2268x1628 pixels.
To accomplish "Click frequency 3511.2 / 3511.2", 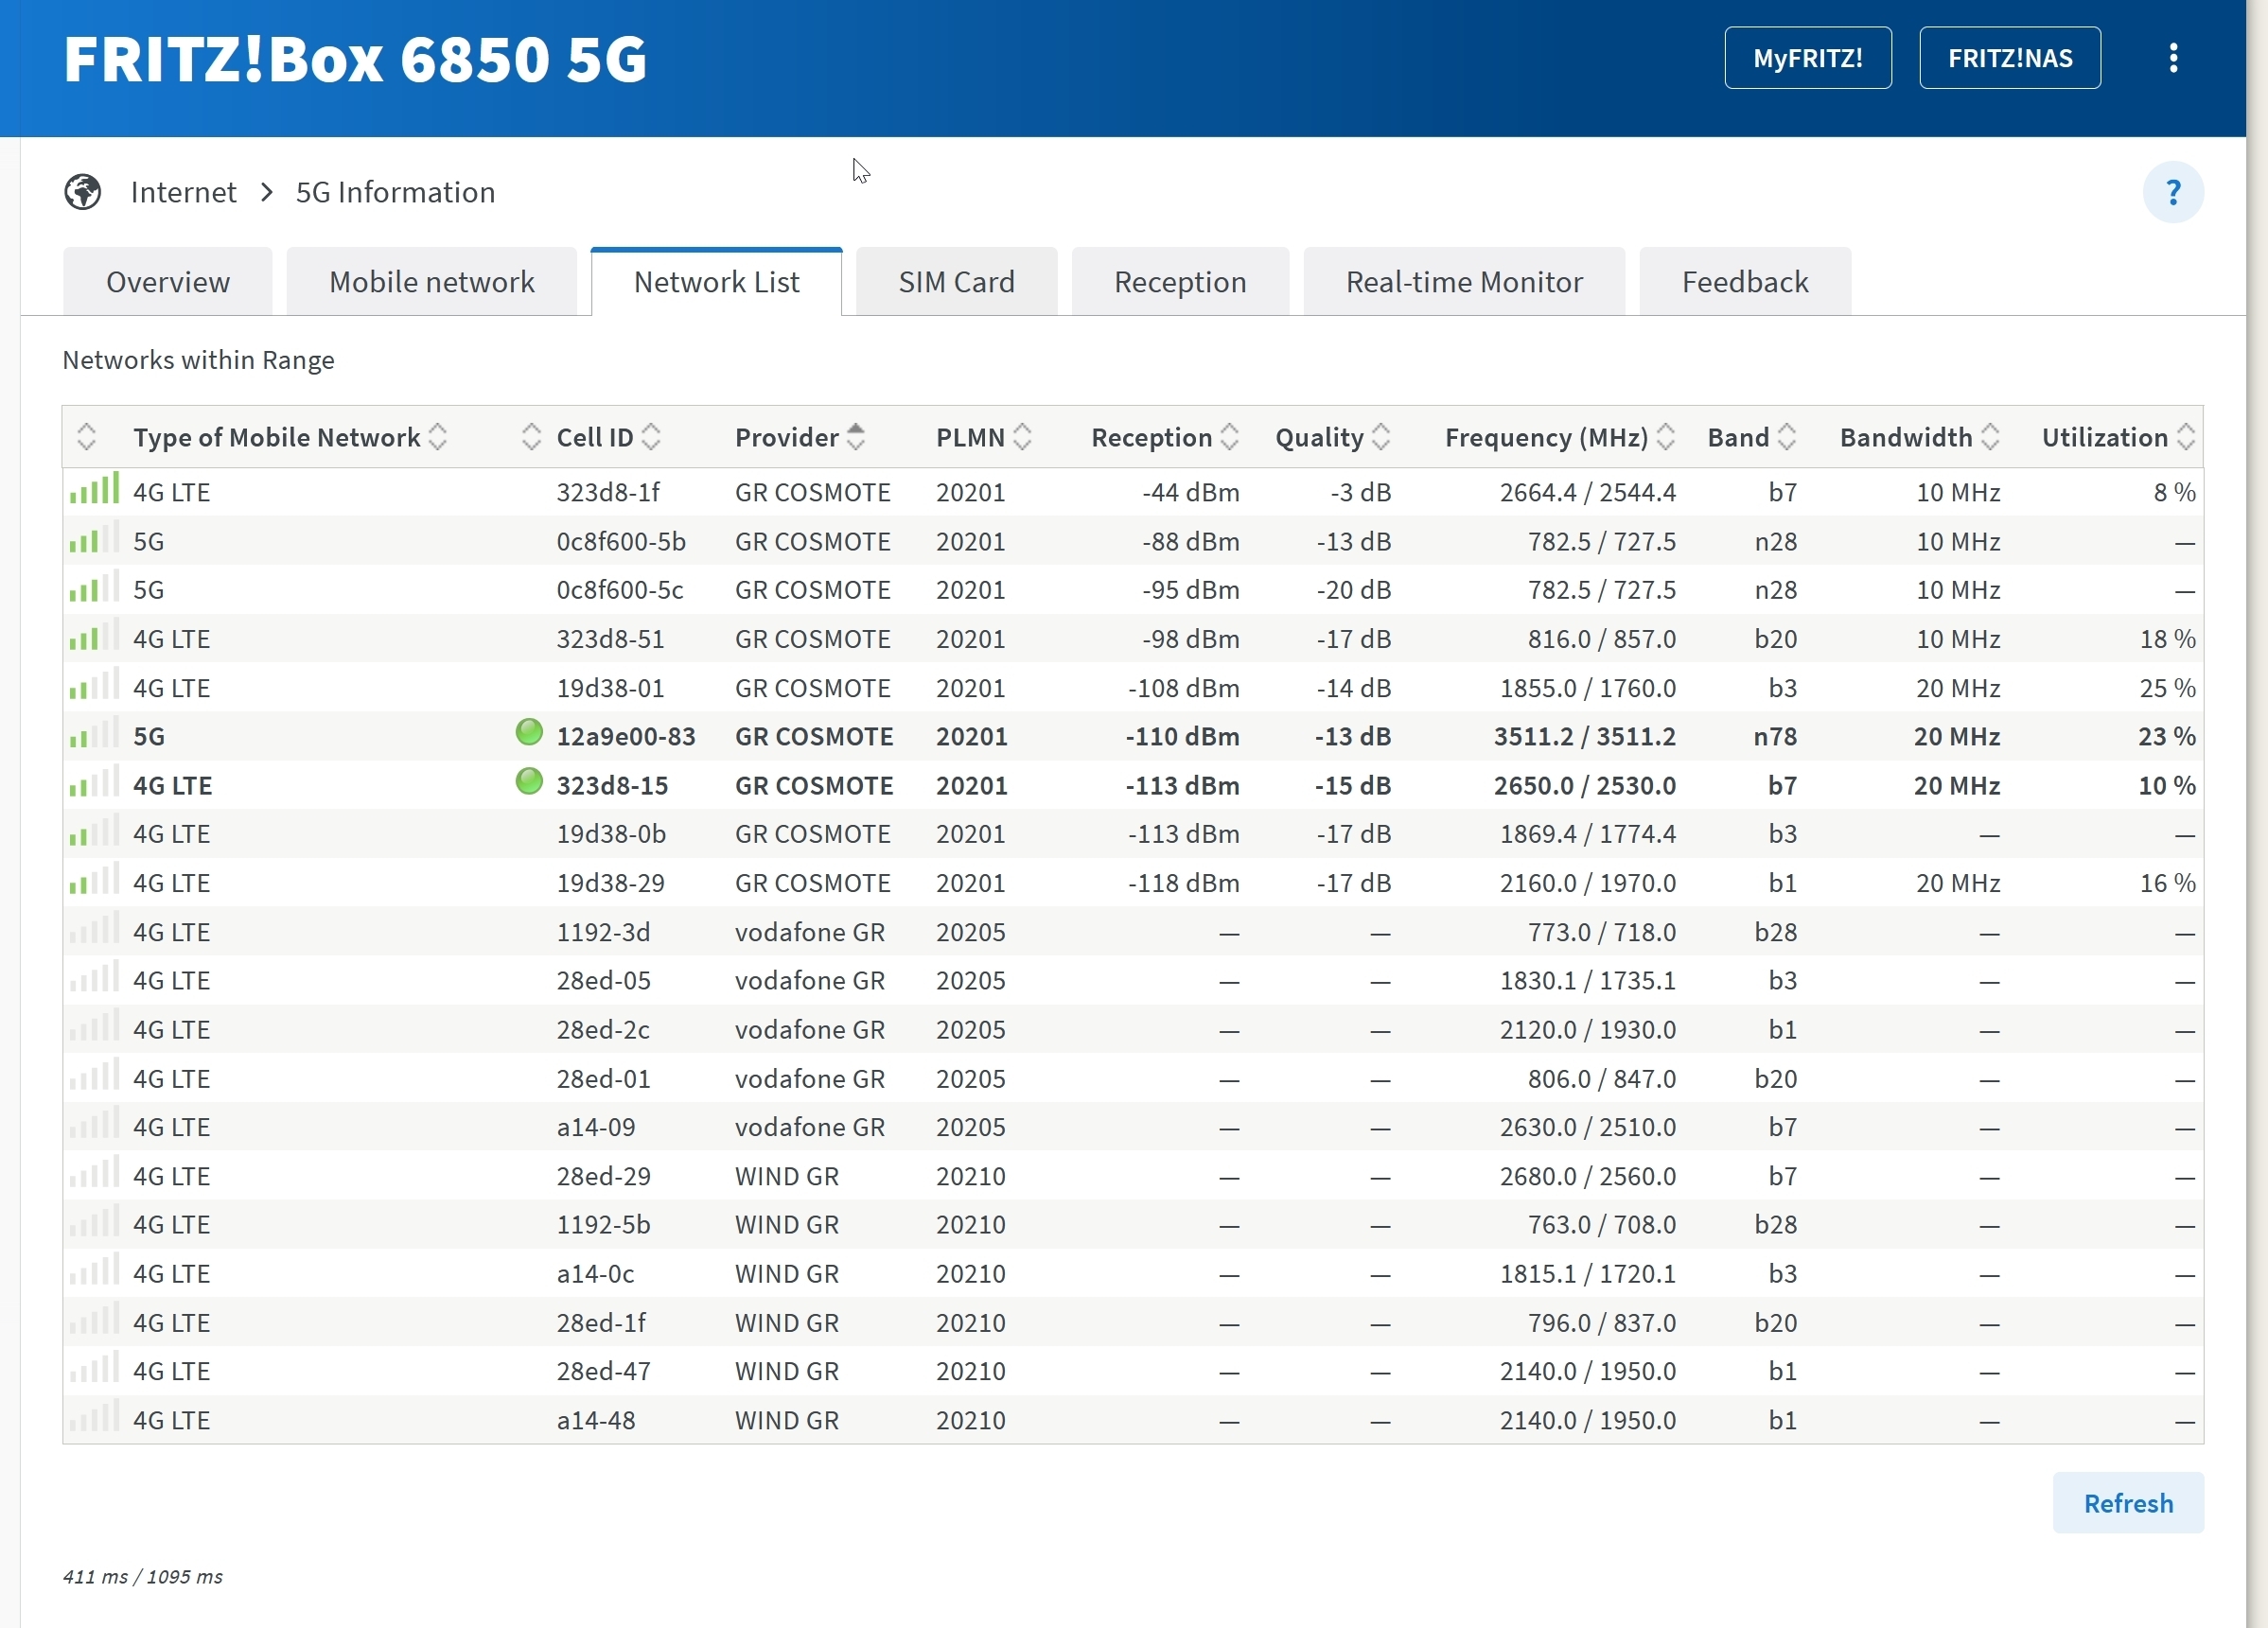I will (1585, 737).
